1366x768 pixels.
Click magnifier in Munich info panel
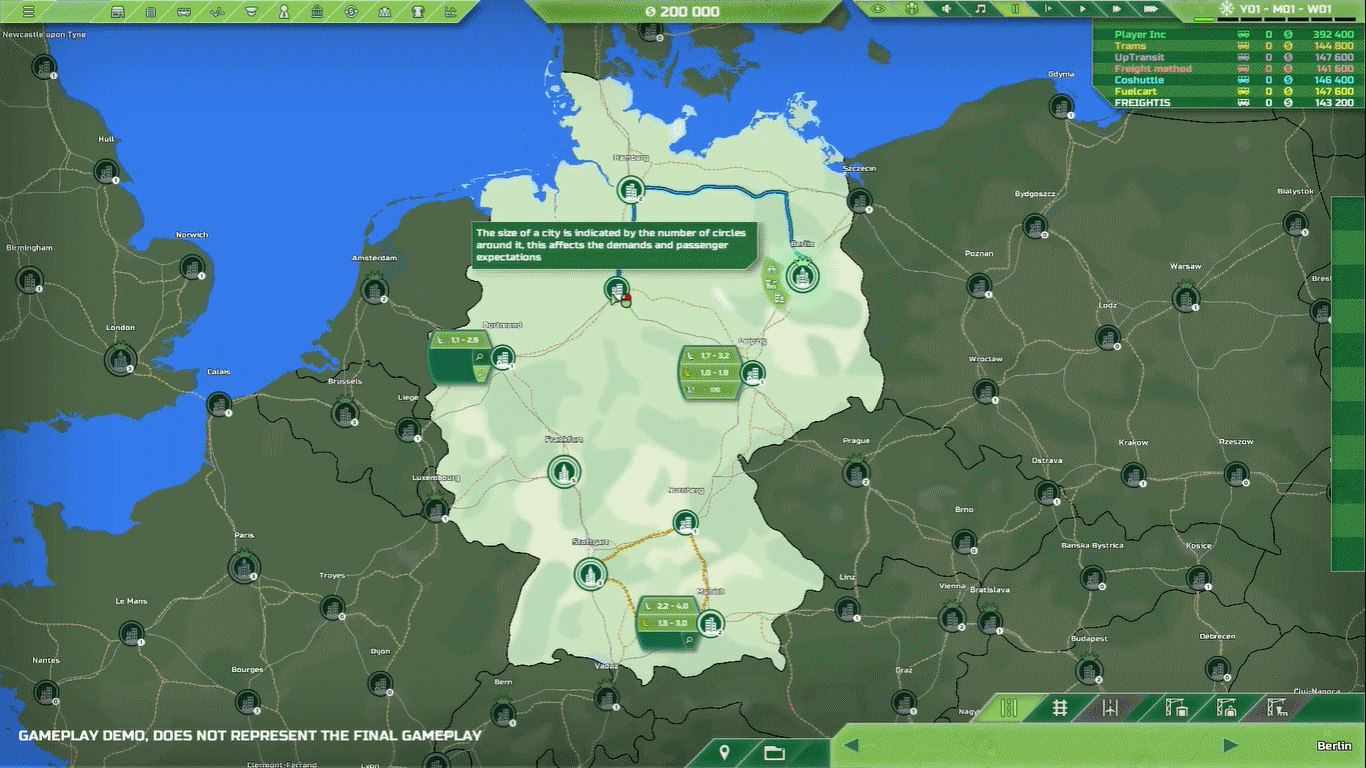click(x=689, y=639)
